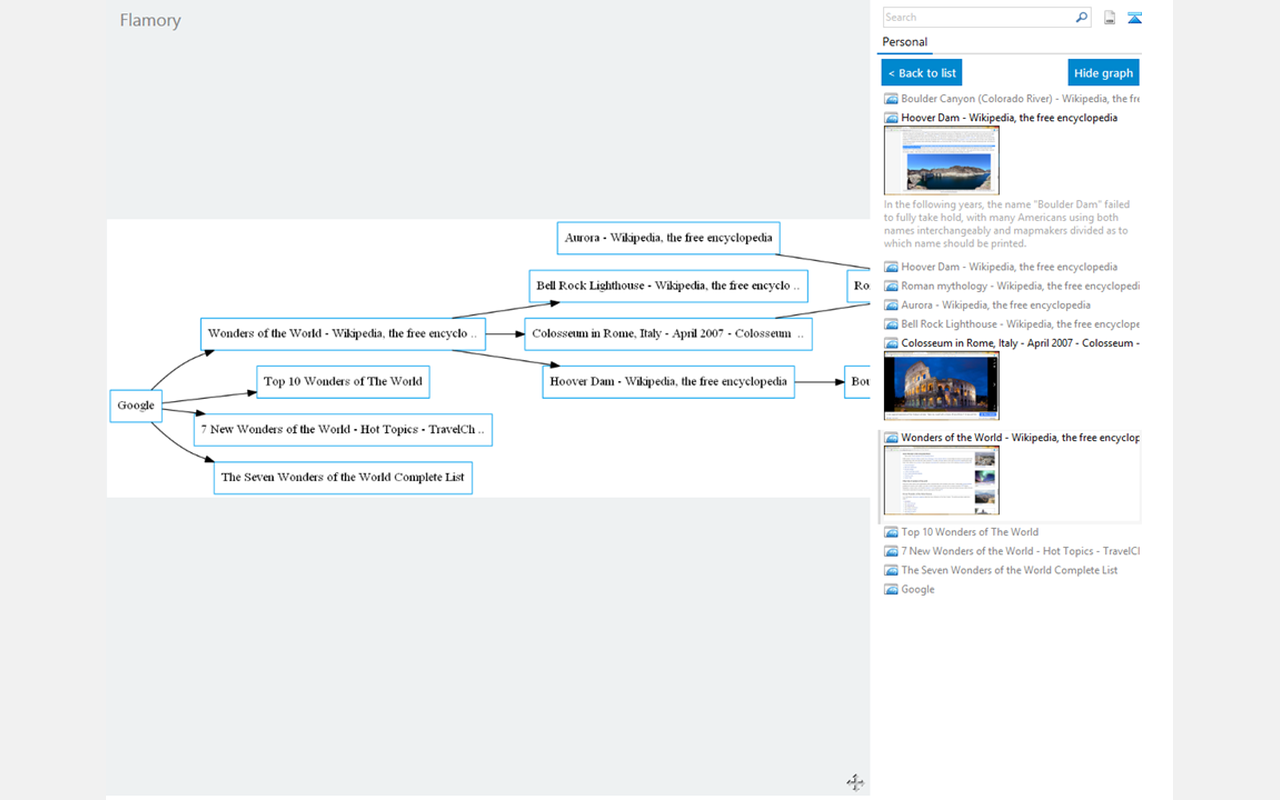Click the 7 New Wonders entry's icon

890,551
